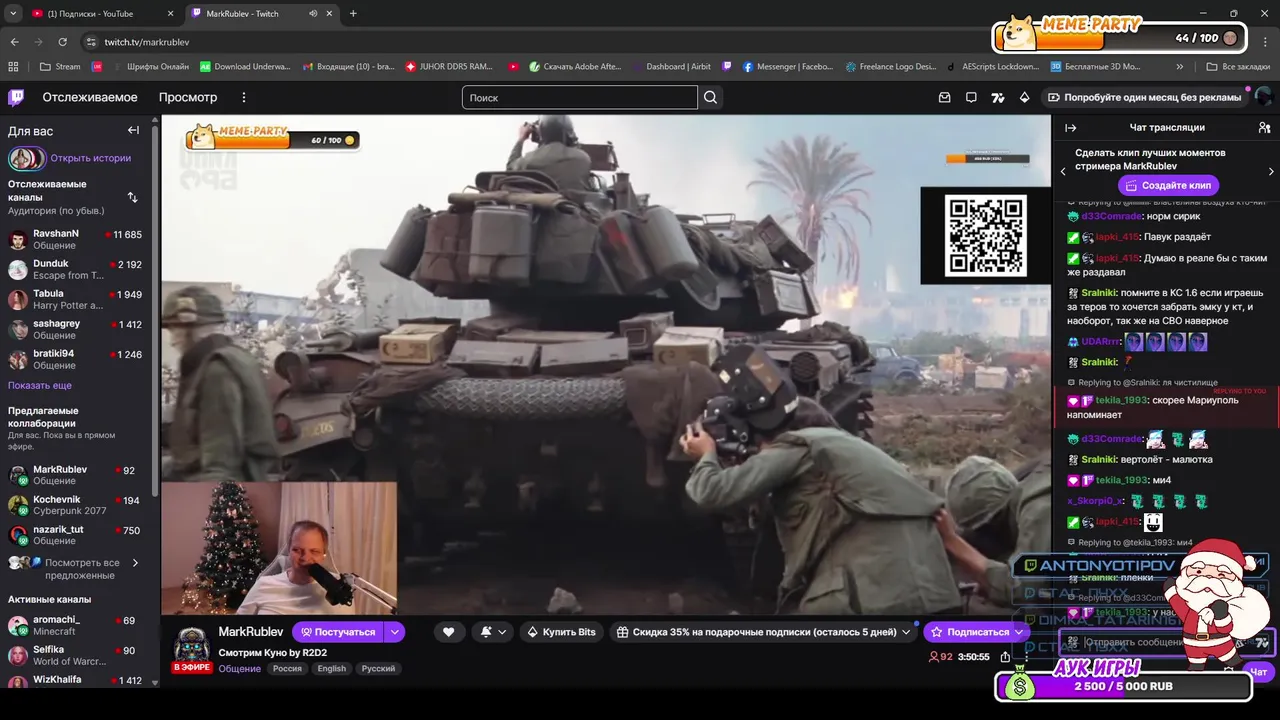Image resolution: width=1280 pixels, height=720 pixels.
Task: Open the Twitch inbox notifications icon
Action: click(x=944, y=97)
